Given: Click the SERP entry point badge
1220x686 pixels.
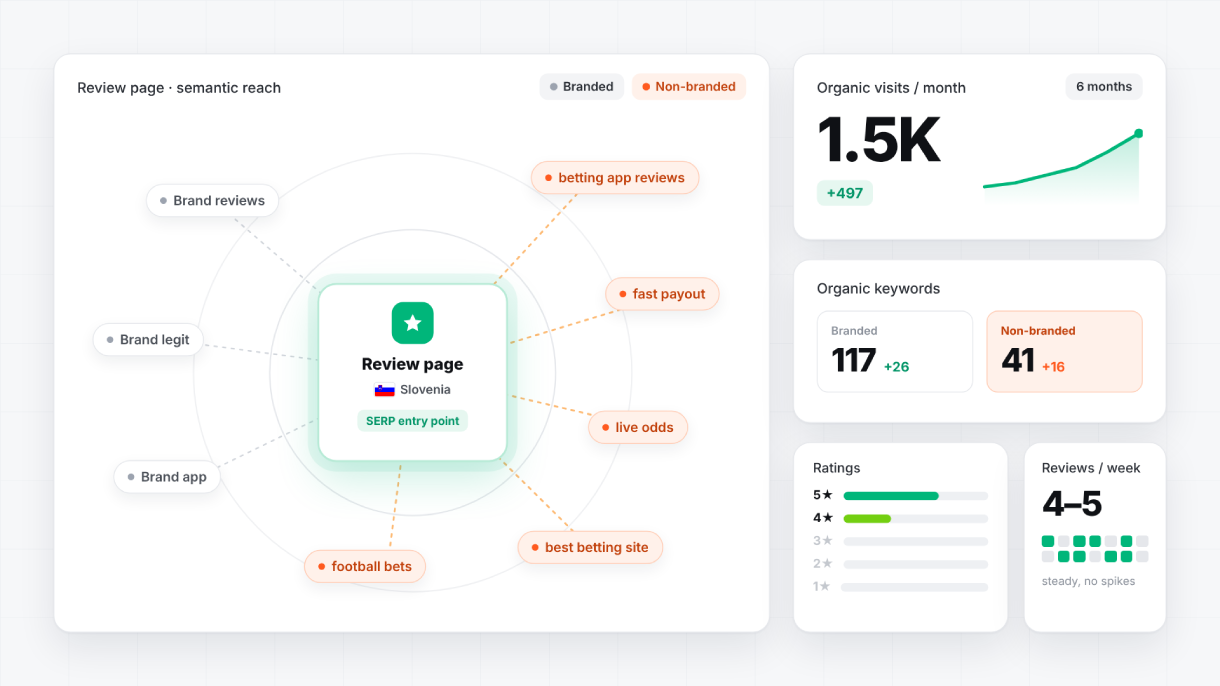Looking at the screenshot, I should [412, 421].
